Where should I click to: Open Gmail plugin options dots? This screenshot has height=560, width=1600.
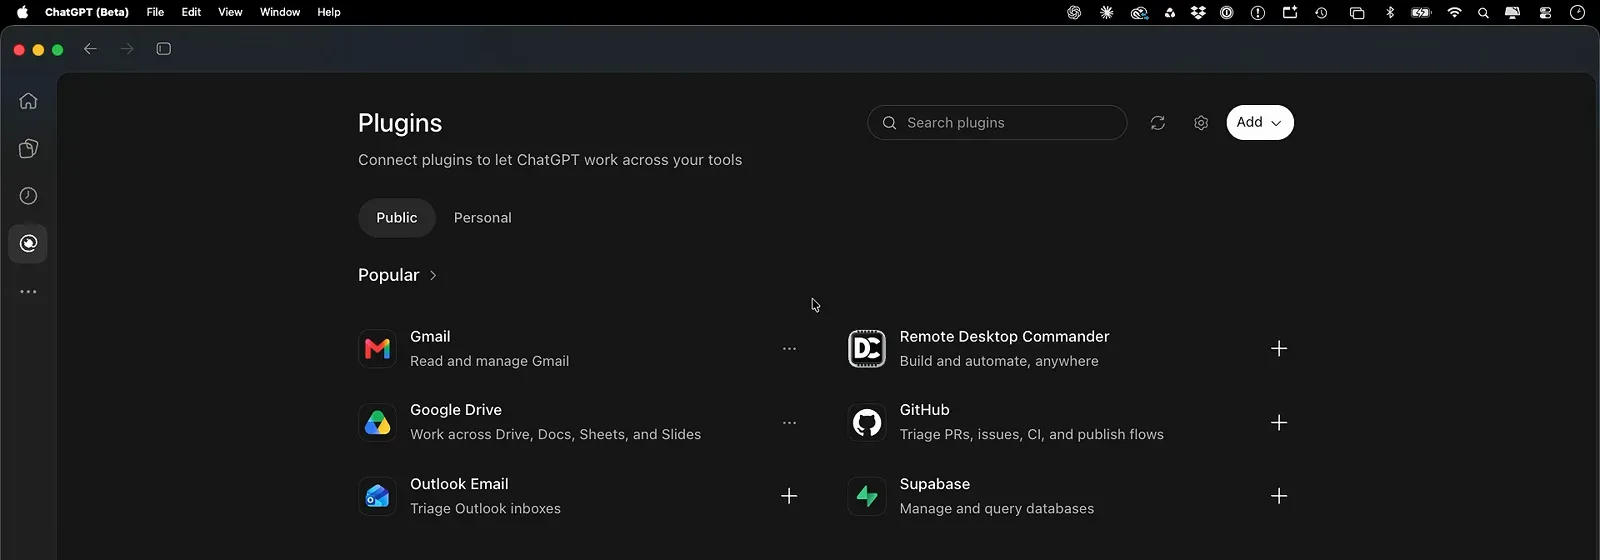789,349
